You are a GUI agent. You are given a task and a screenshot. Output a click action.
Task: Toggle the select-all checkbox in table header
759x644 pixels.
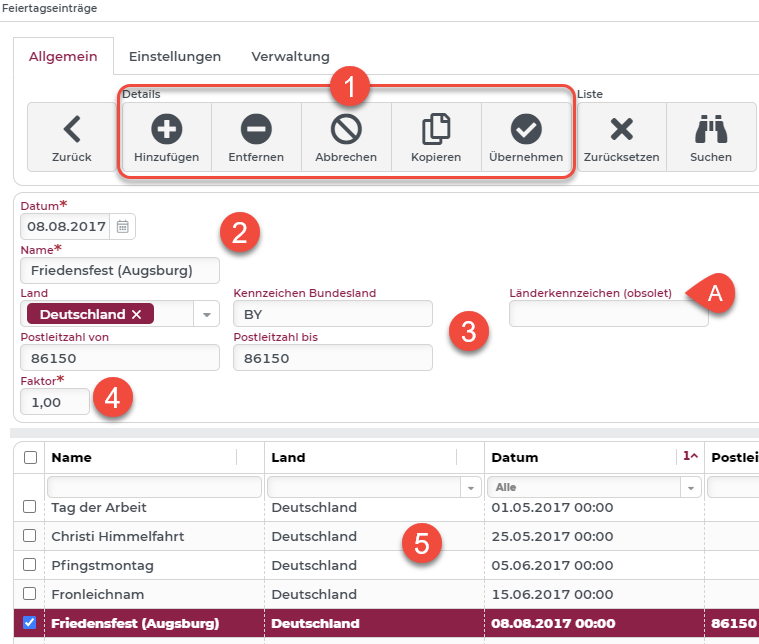(x=30, y=457)
